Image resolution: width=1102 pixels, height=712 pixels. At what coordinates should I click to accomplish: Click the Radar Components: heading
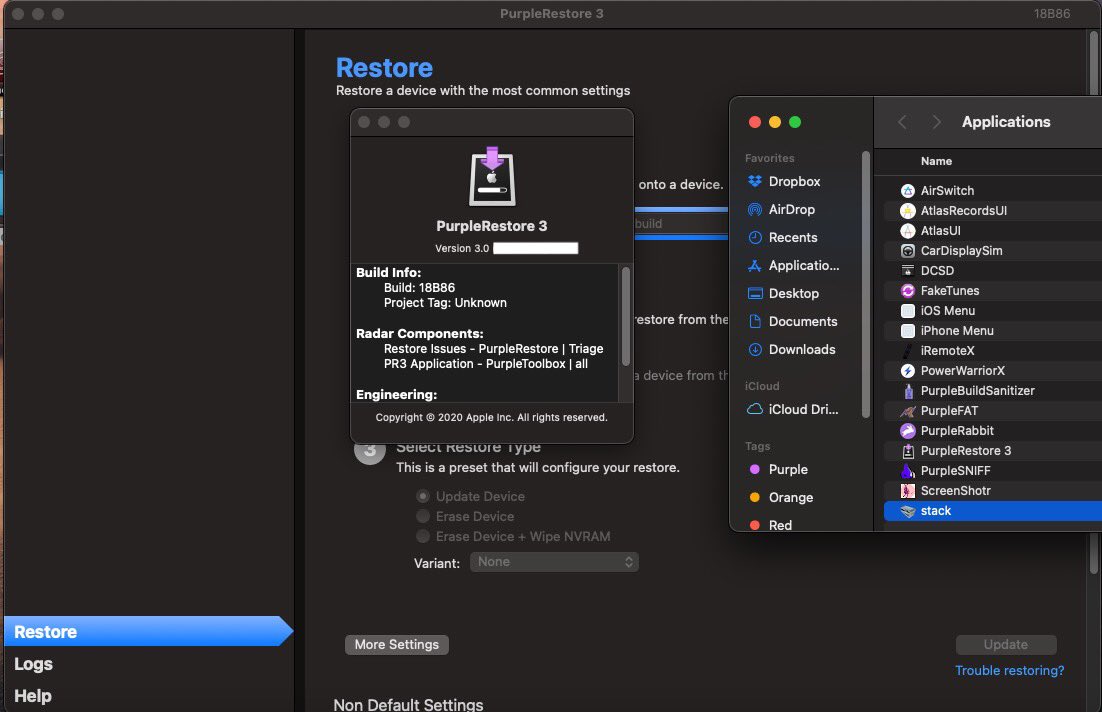[x=420, y=334]
